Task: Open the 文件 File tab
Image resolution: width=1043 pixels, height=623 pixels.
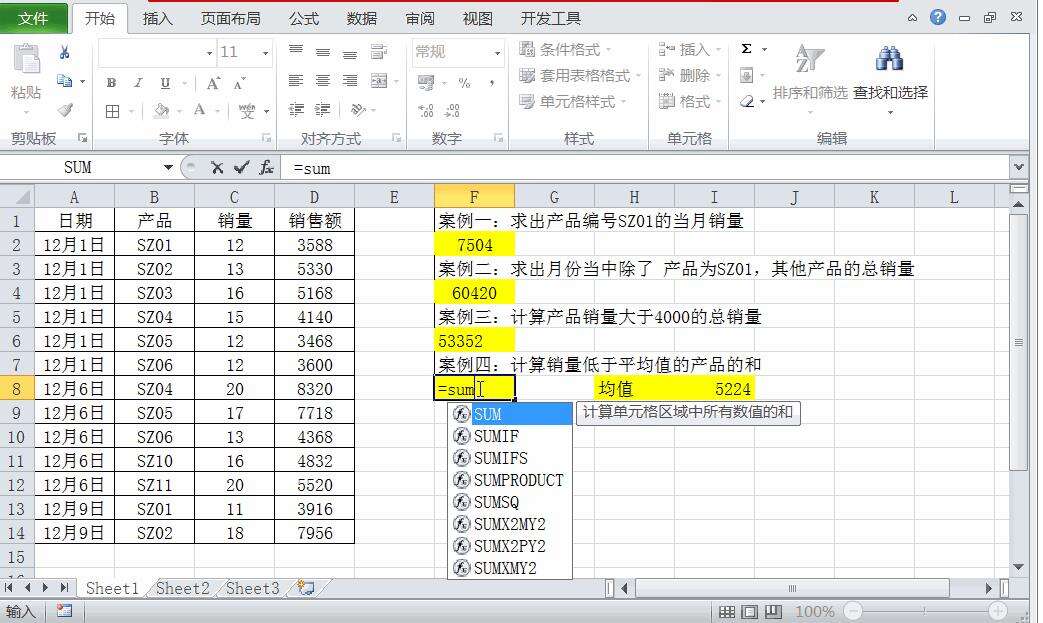Action: click(x=33, y=19)
